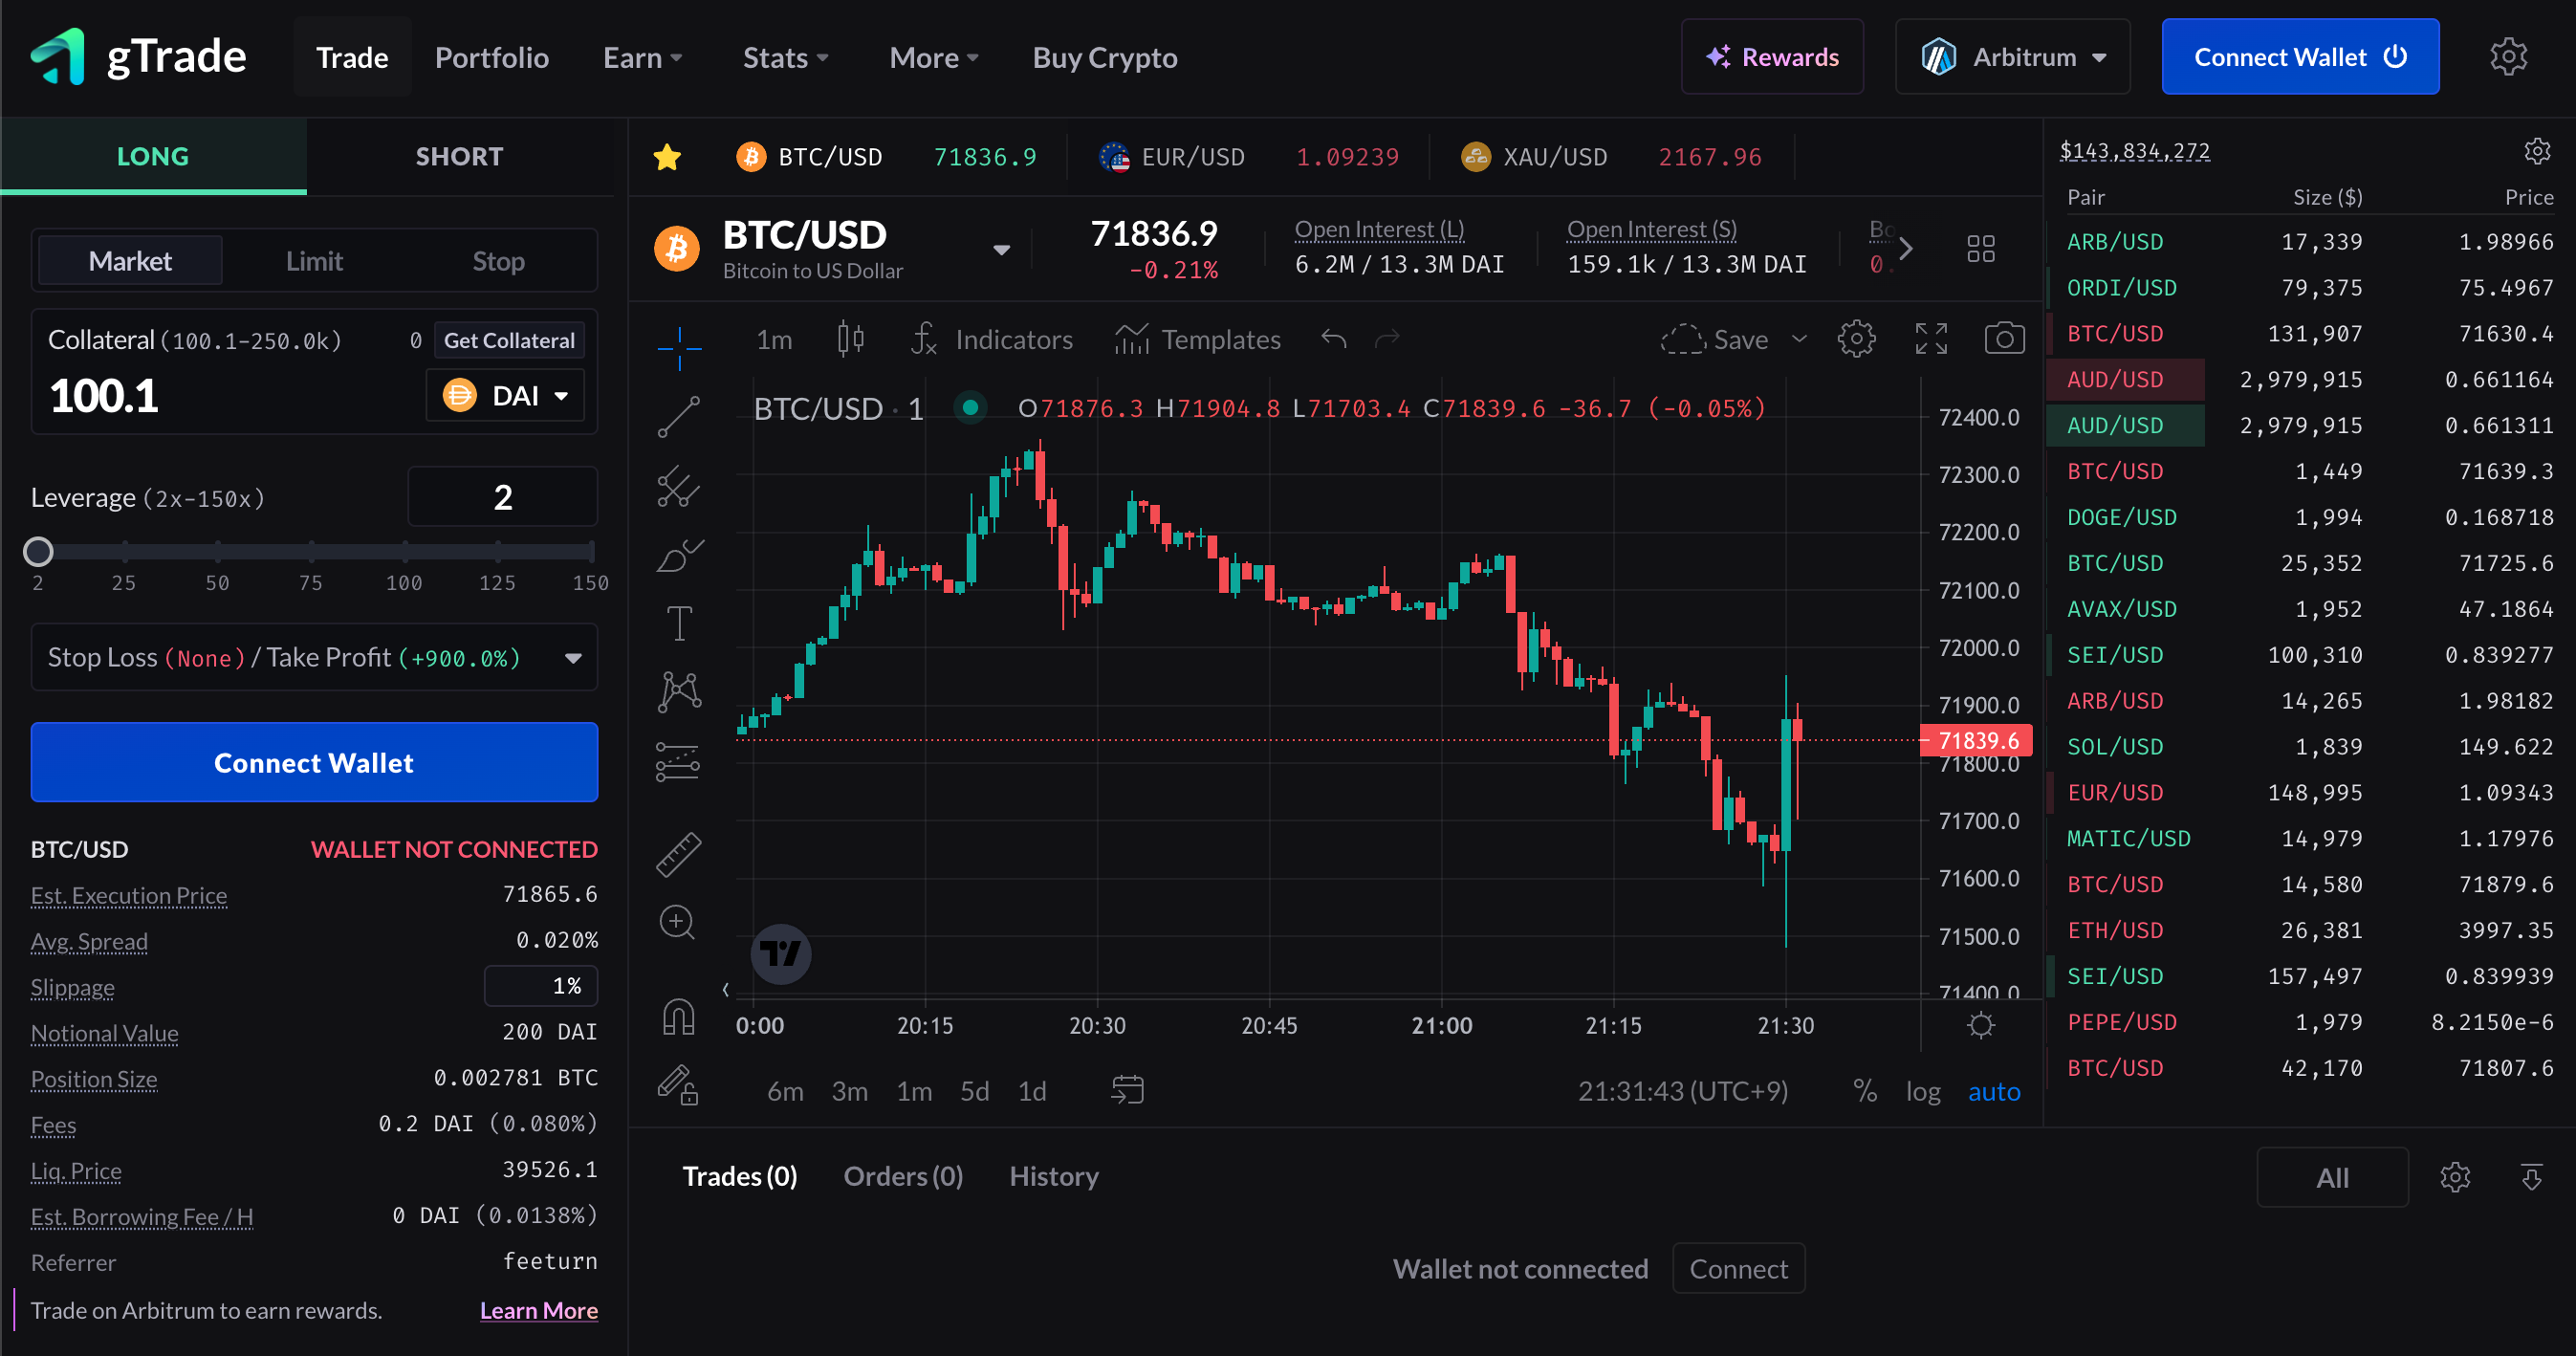
Task: Follow the Learn More rewards link
Action: pos(538,1310)
